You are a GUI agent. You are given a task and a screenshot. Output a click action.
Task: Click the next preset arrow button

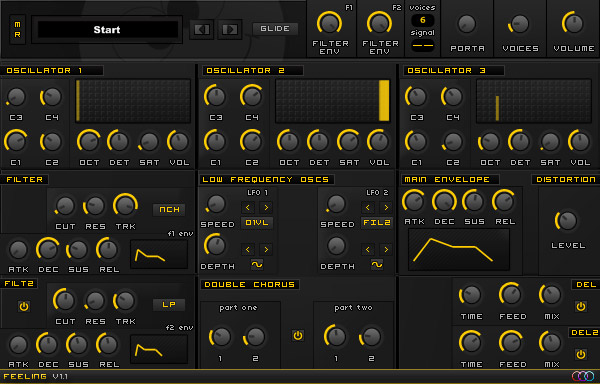click(230, 29)
